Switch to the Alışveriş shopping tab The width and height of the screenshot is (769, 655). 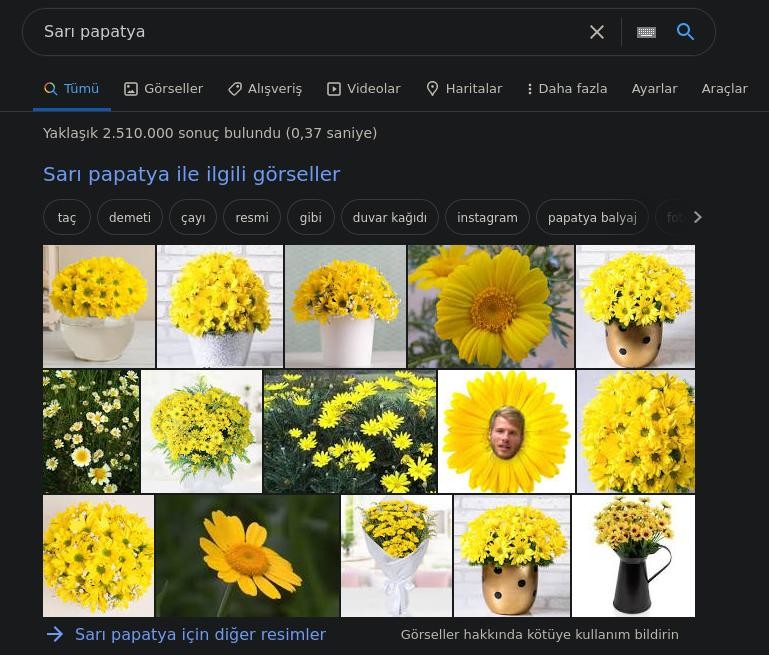point(265,89)
